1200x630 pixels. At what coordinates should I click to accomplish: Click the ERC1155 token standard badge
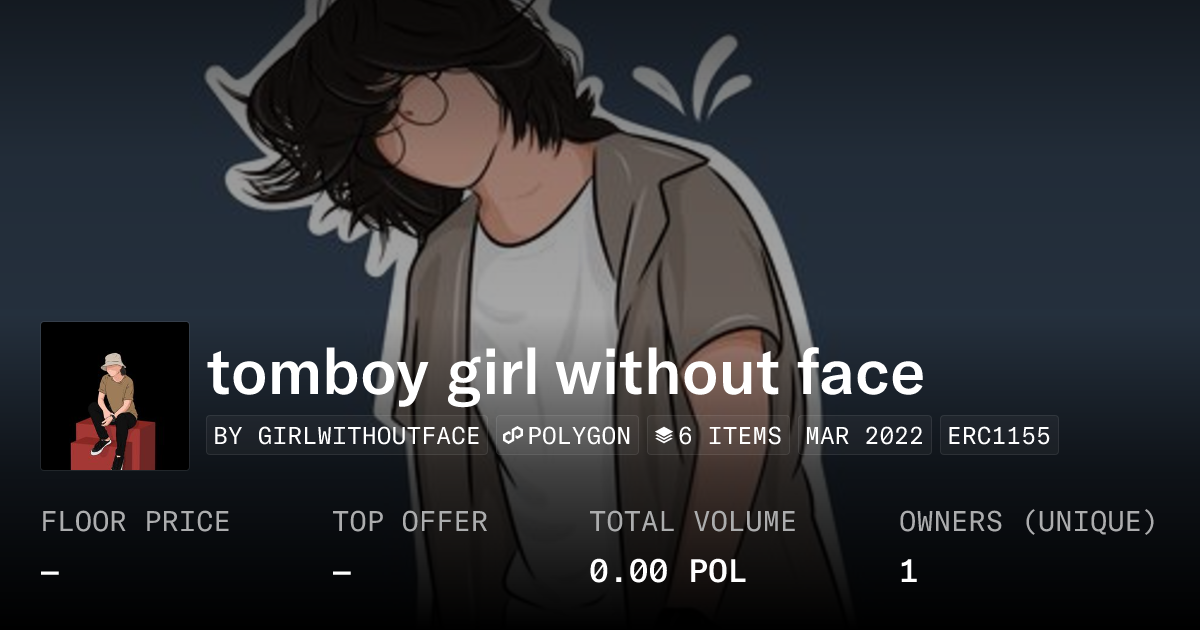click(999, 436)
